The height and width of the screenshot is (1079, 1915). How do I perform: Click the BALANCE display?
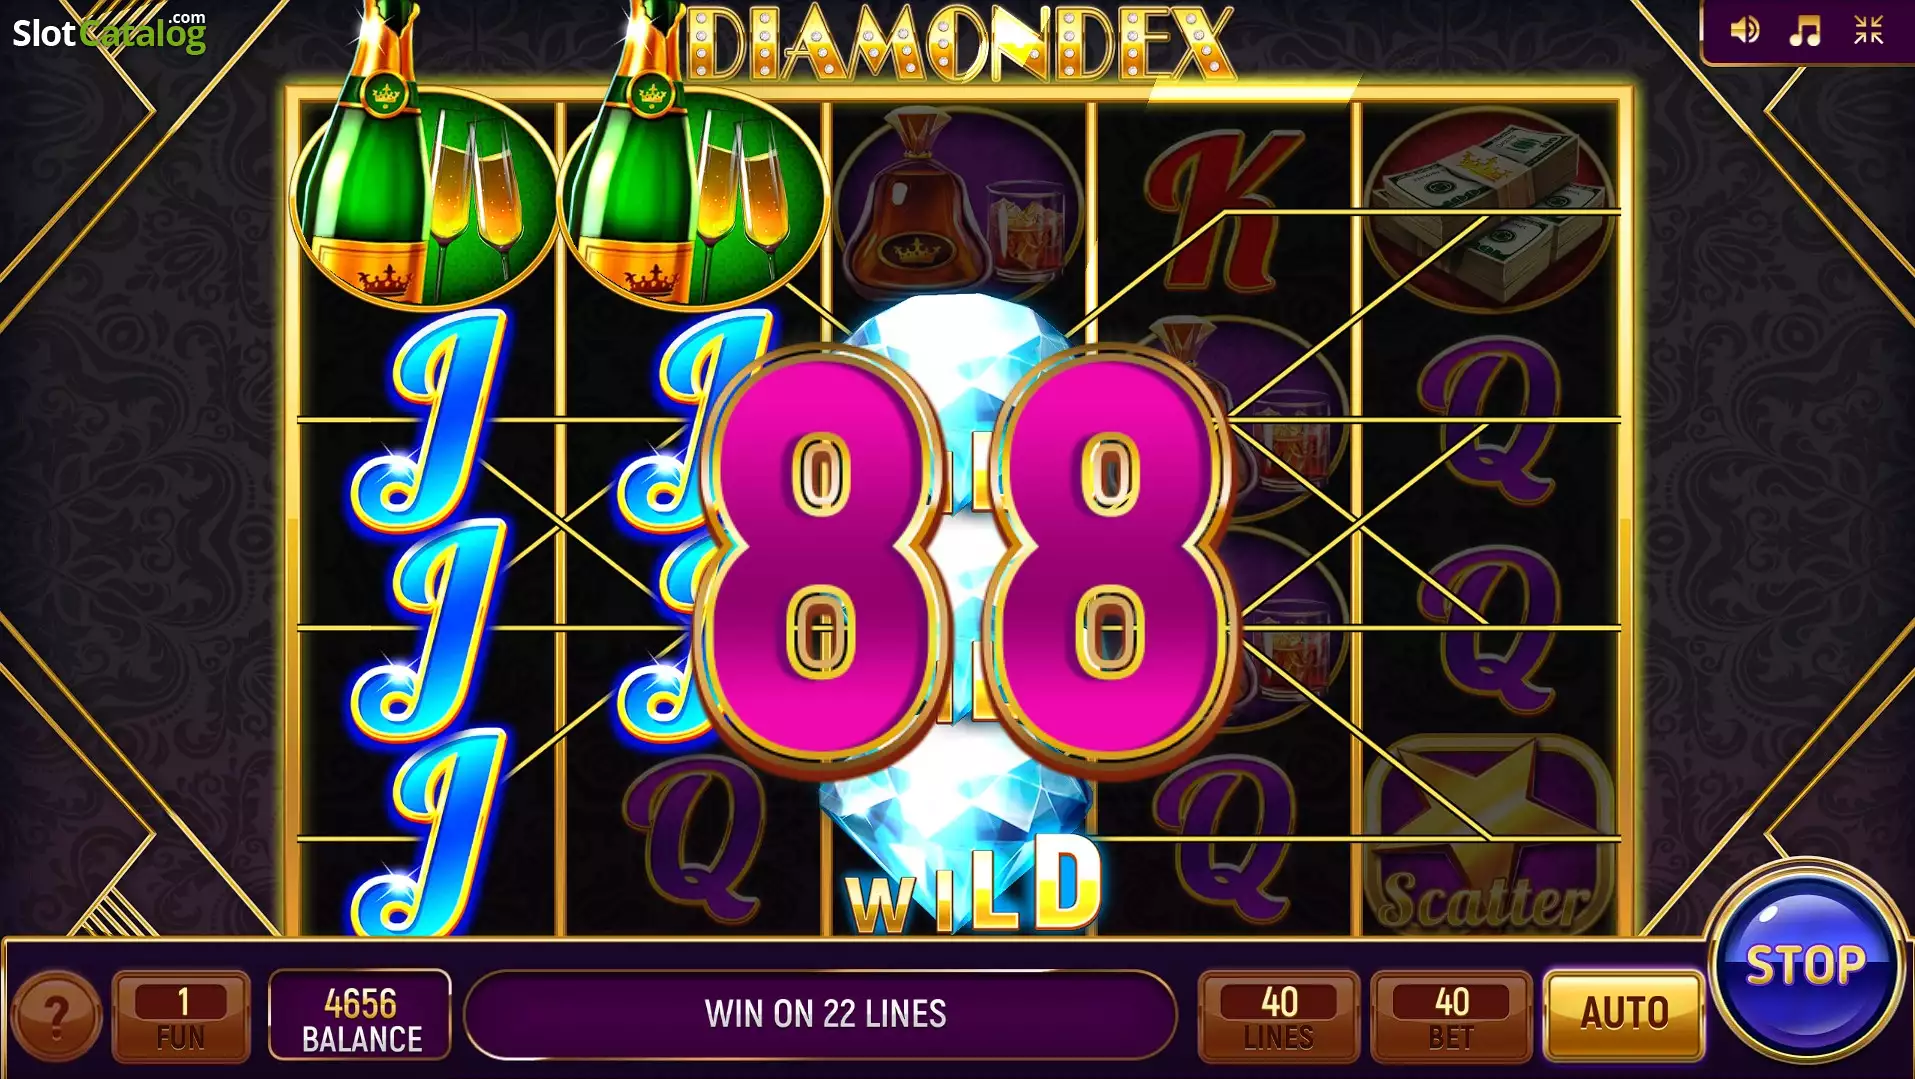(x=361, y=1016)
